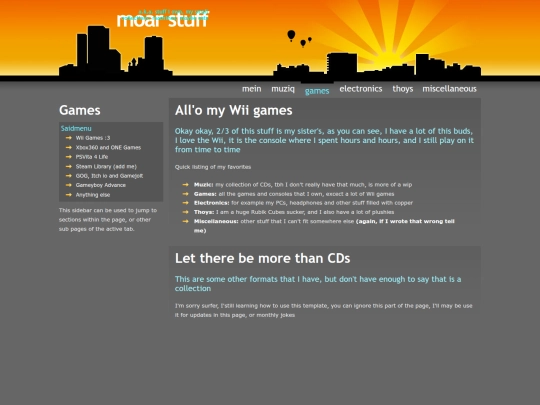Image resolution: width=540 pixels, height=405 pixels.
Task: Open the miscellaneous tab
Action: click(x=449, y=89)
